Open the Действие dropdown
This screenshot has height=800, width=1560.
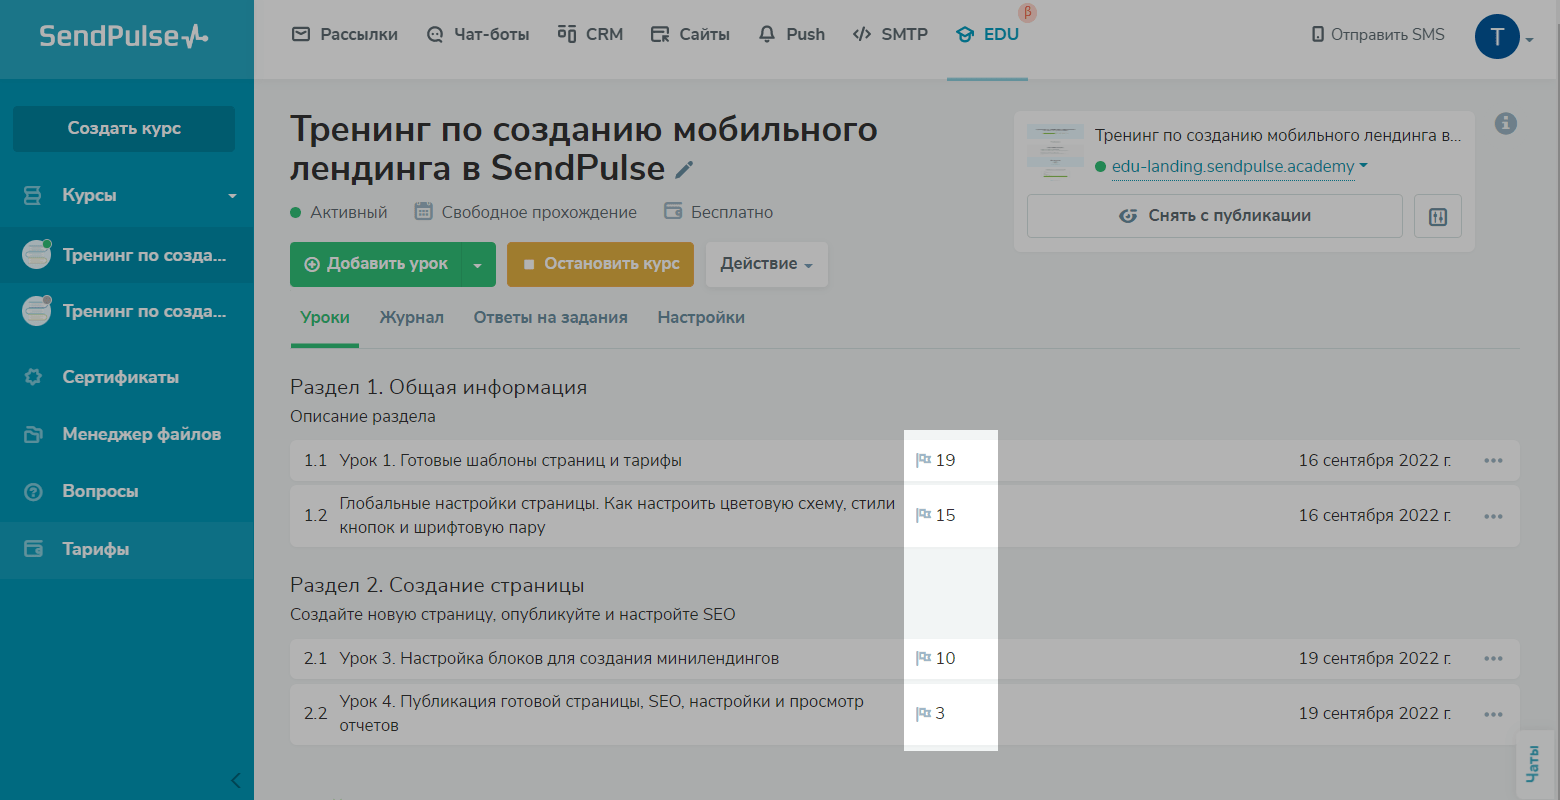pyautogui.click(x=766, y=265)
